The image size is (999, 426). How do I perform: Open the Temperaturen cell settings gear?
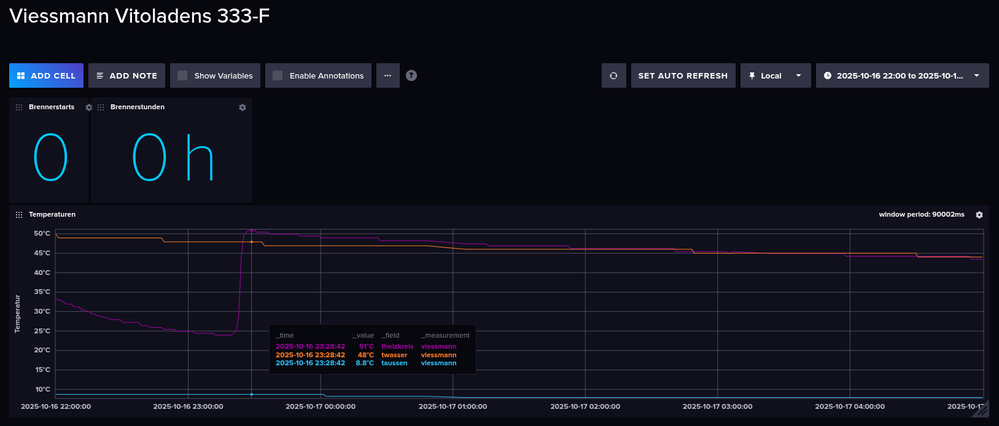979,215
